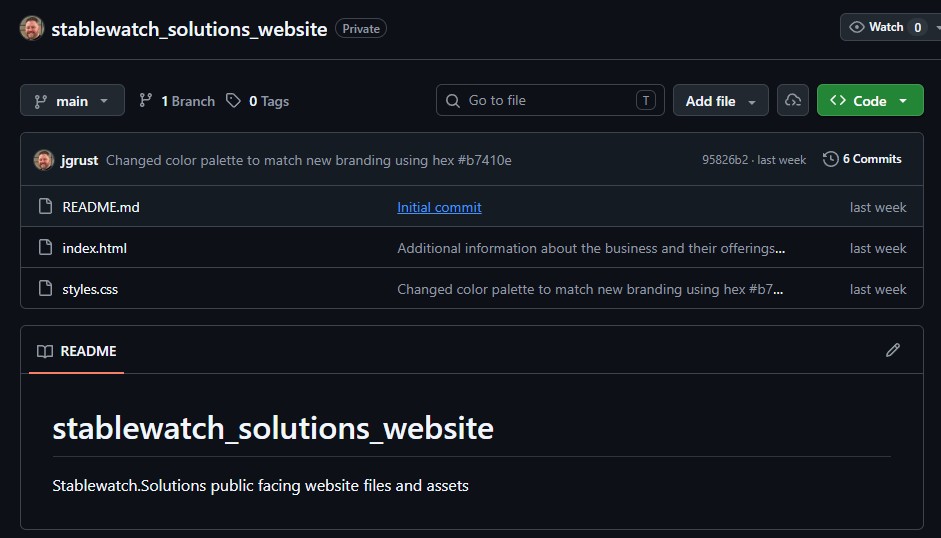Click the pencil icon to edit README
Screen dimensions: 941x538
(x=892, y=350)
